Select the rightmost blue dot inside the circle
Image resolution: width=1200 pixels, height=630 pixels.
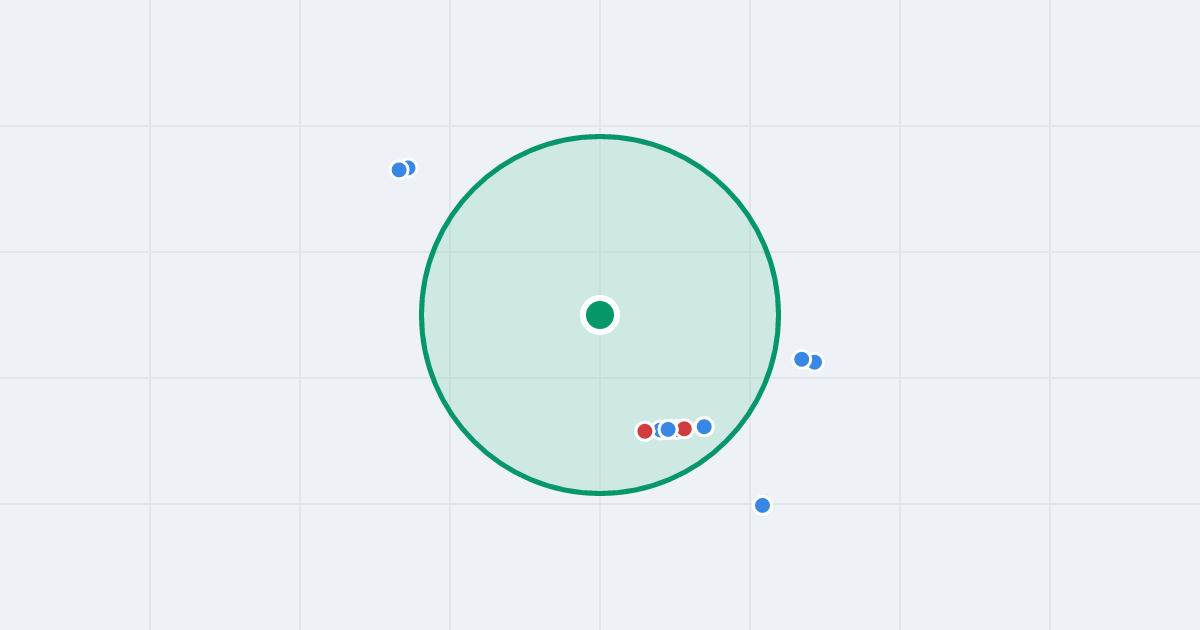point(704,426)
